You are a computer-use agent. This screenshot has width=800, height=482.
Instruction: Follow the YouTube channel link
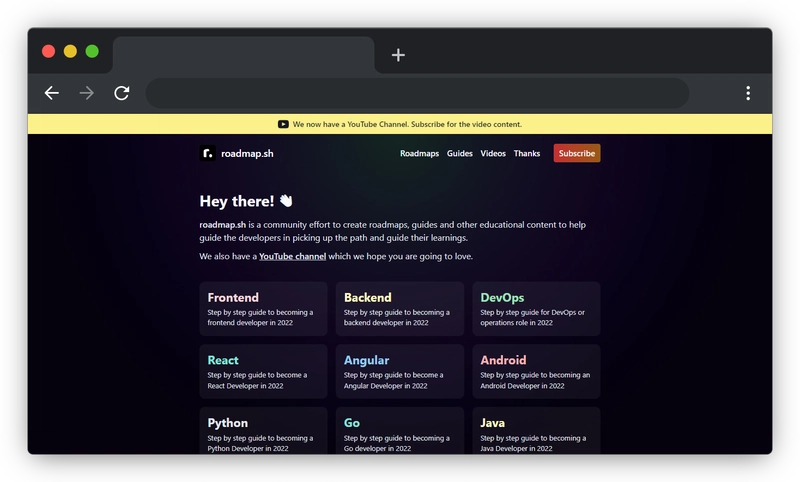[292, 256]
